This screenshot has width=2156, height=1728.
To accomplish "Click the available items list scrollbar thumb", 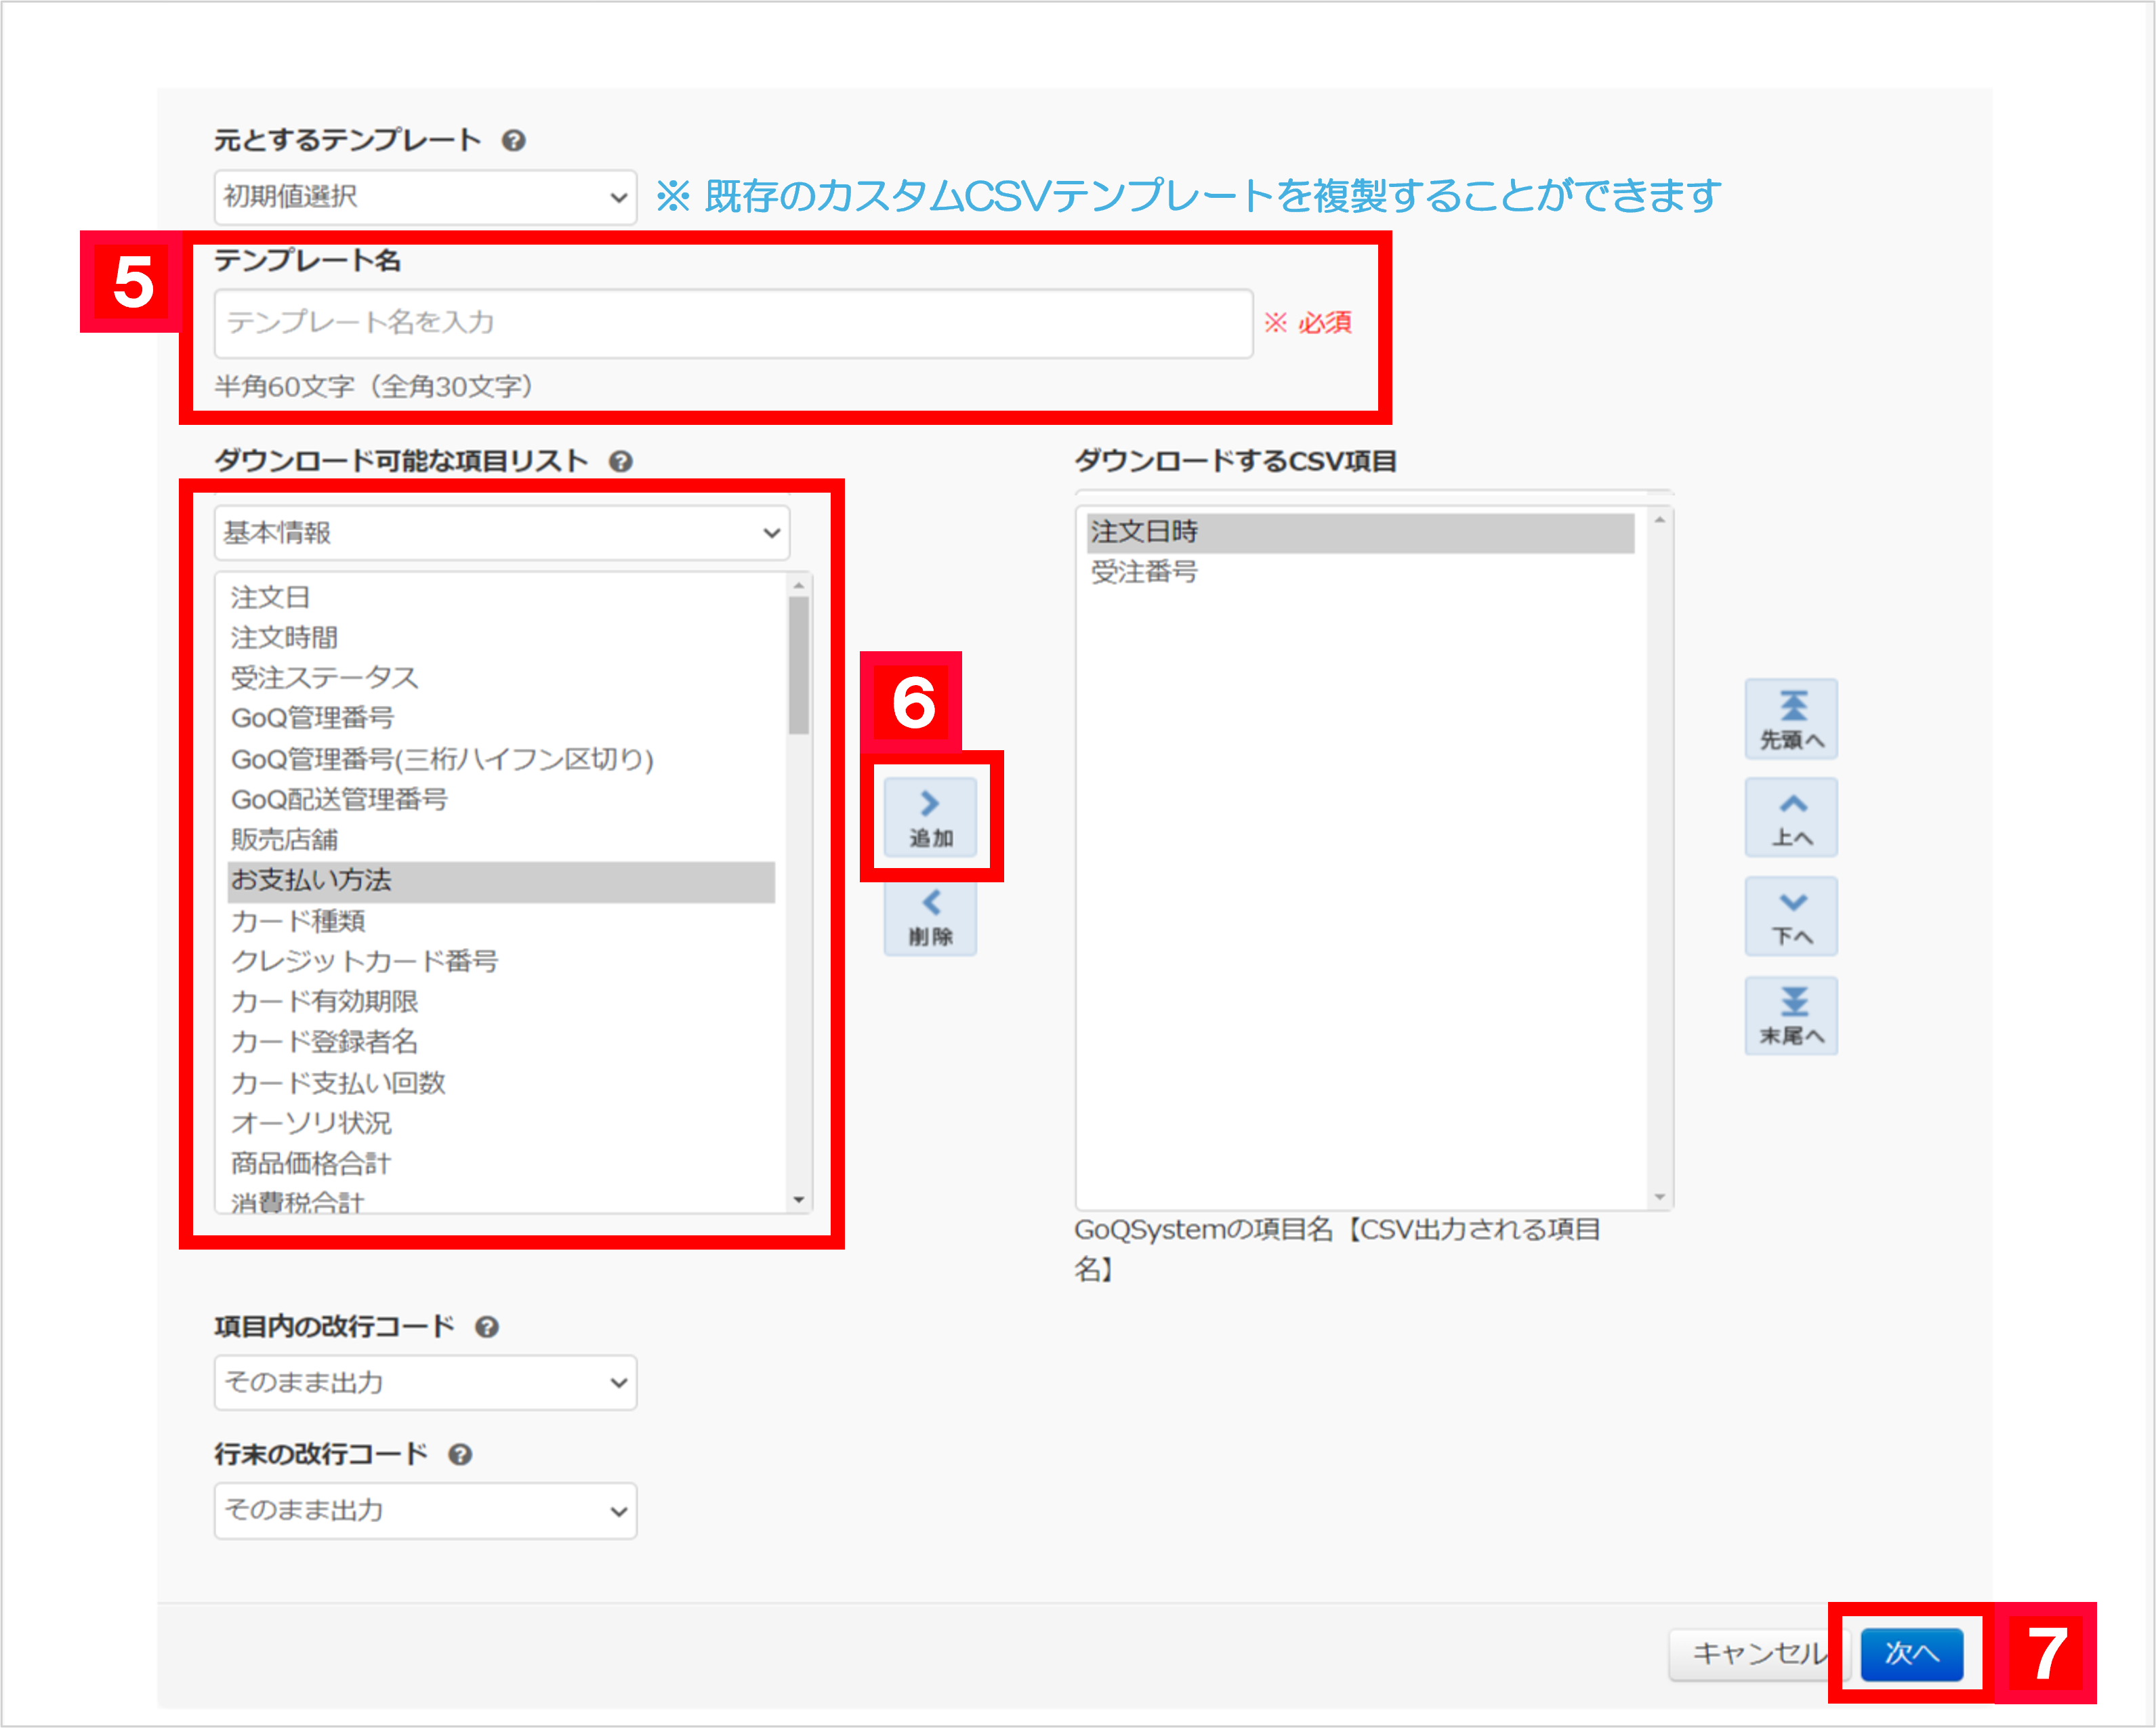I will [798, 665].
